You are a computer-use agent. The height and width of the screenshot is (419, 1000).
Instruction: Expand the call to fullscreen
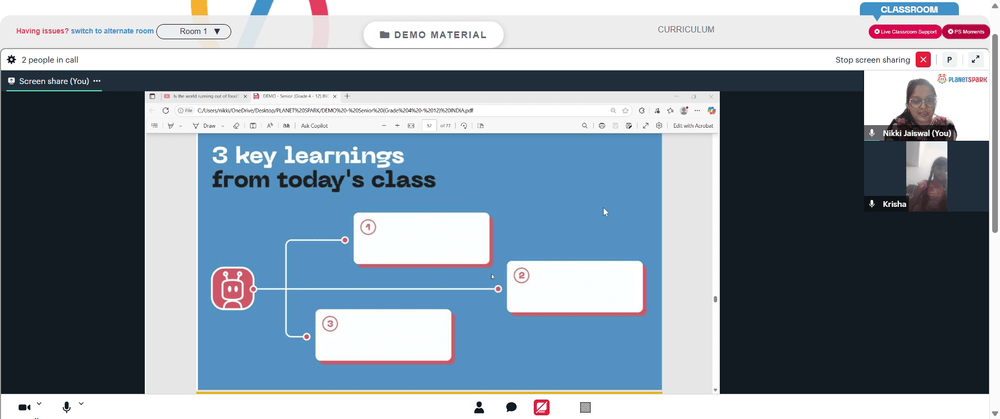[x=975, y=59]
